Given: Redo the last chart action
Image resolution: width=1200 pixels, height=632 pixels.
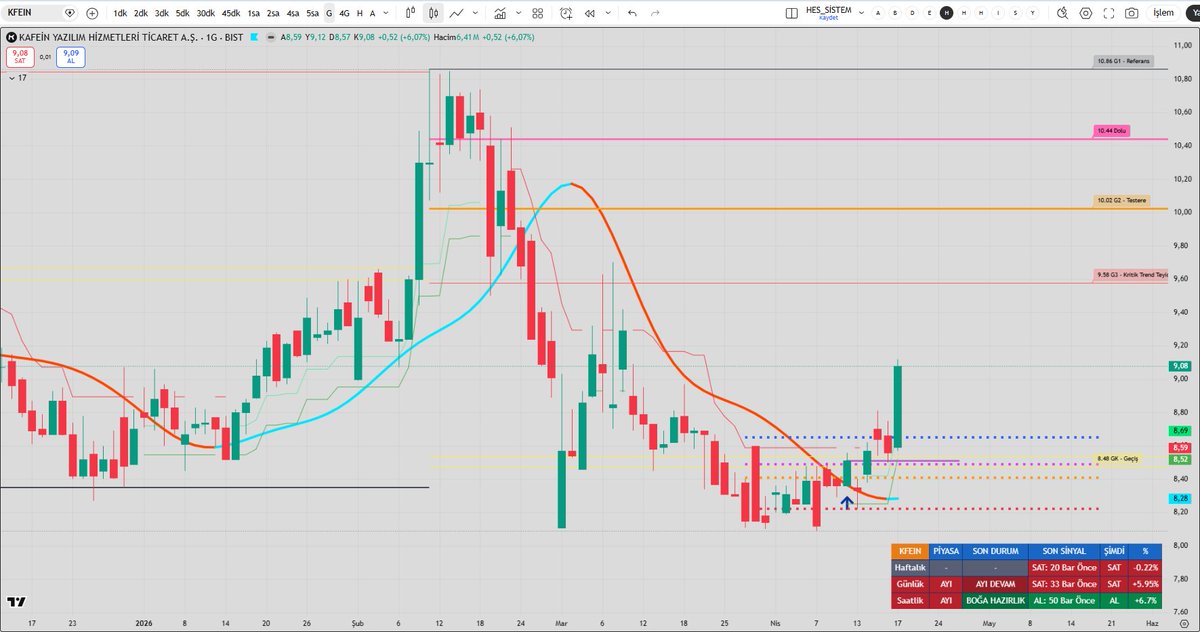Looking at the screenshot, I should [x=655, y=14].
